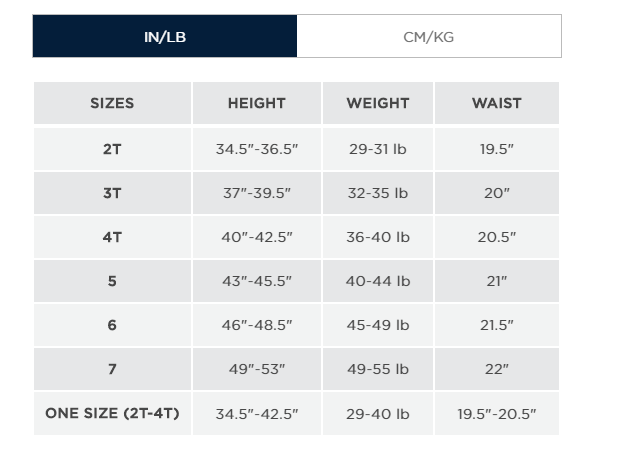Select the 4T size row label
This screenshot has width=622, height=452.
click(x=112, y=237)
